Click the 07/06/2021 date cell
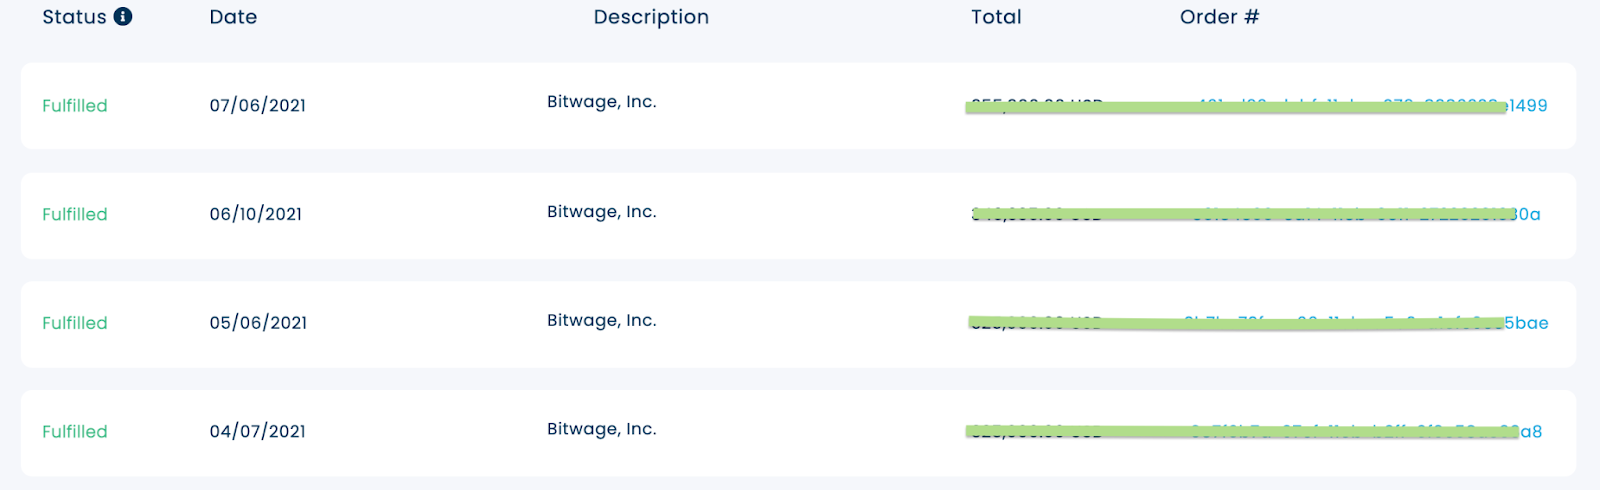1600x490 pixels. point(258,106)
